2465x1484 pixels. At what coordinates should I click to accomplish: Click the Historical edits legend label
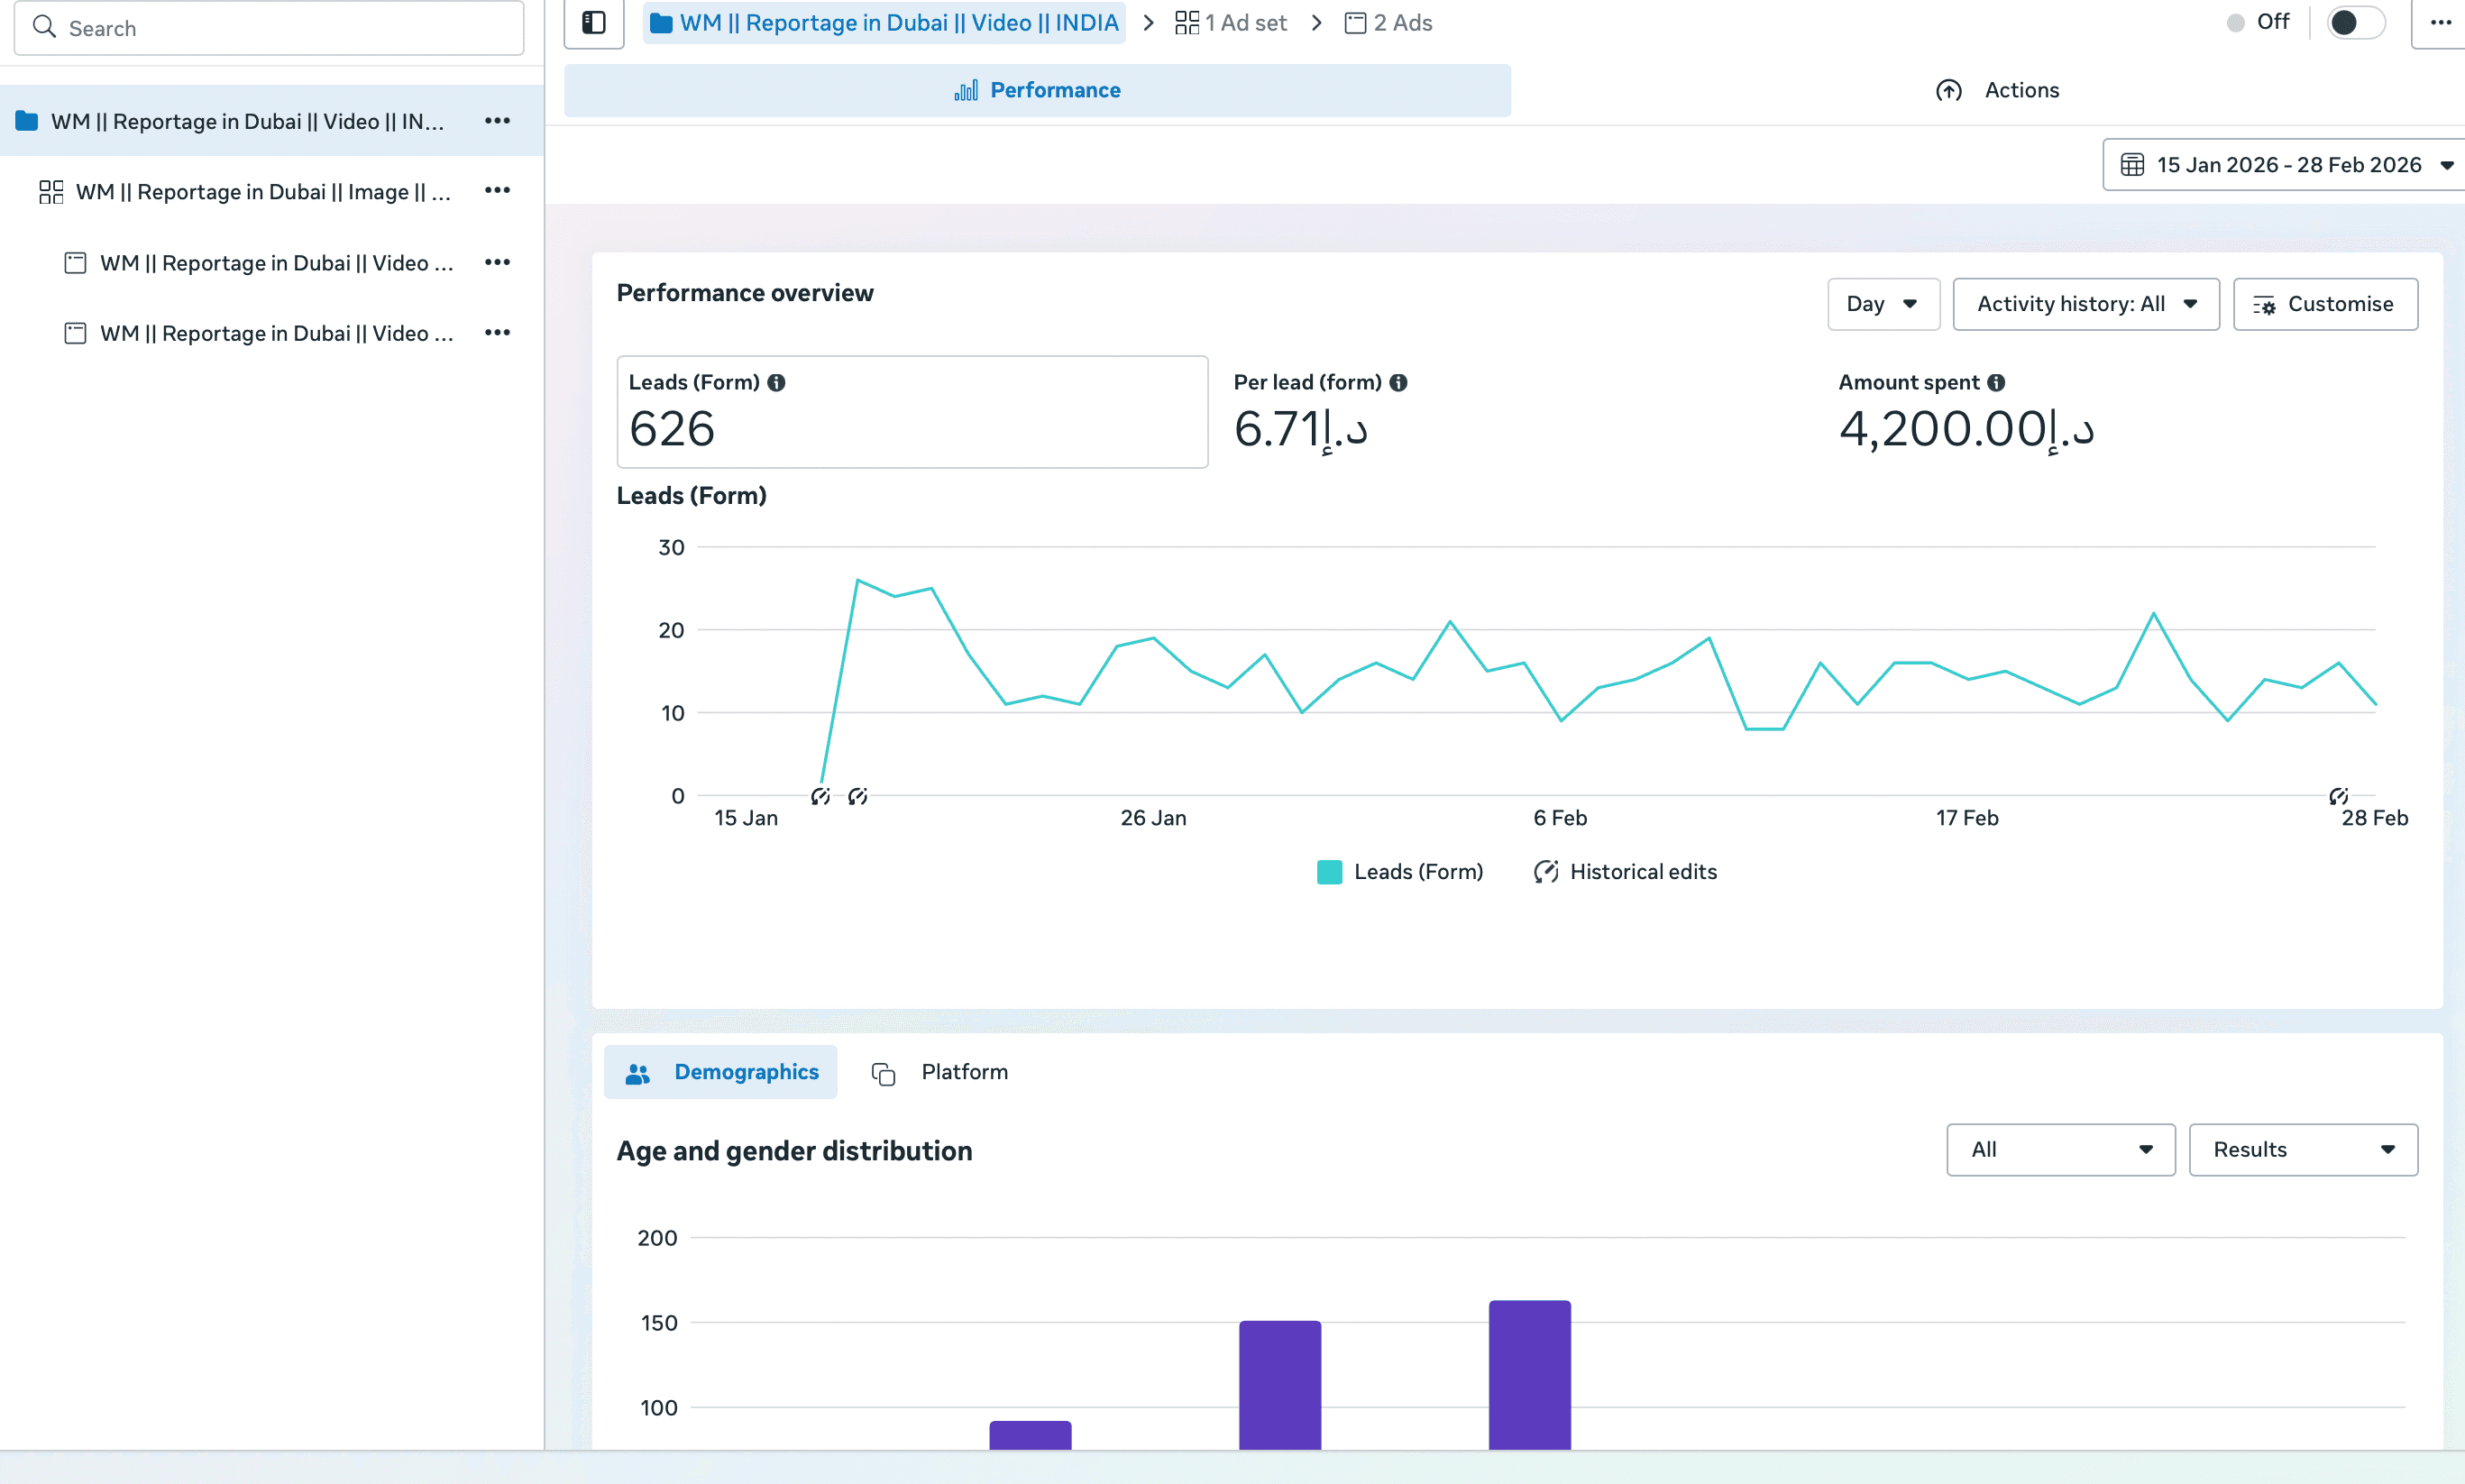[x=1643, y=872]
